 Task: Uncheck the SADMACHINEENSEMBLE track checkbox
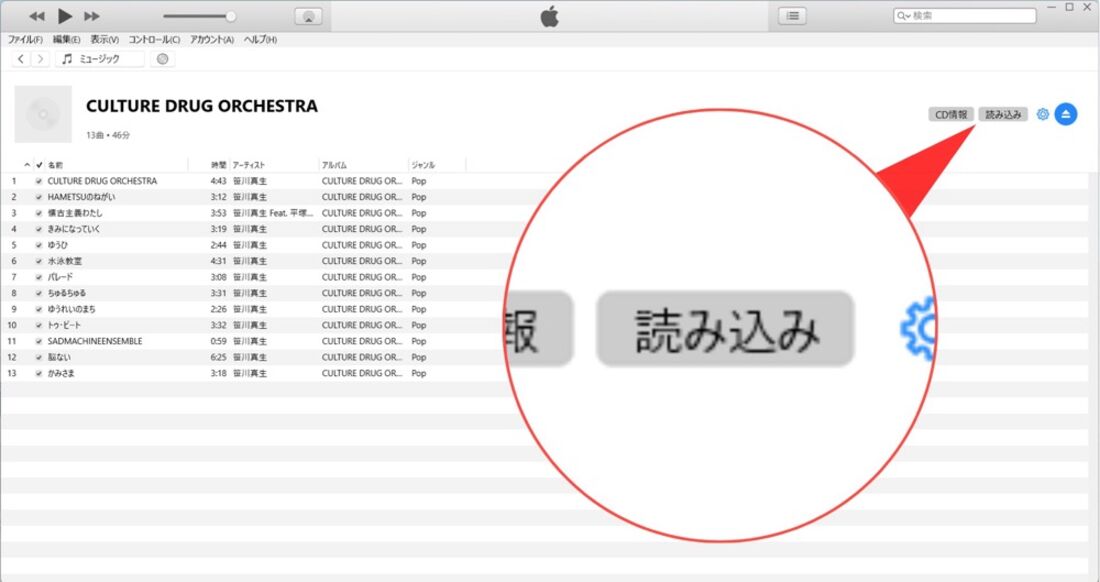[39, 341]
